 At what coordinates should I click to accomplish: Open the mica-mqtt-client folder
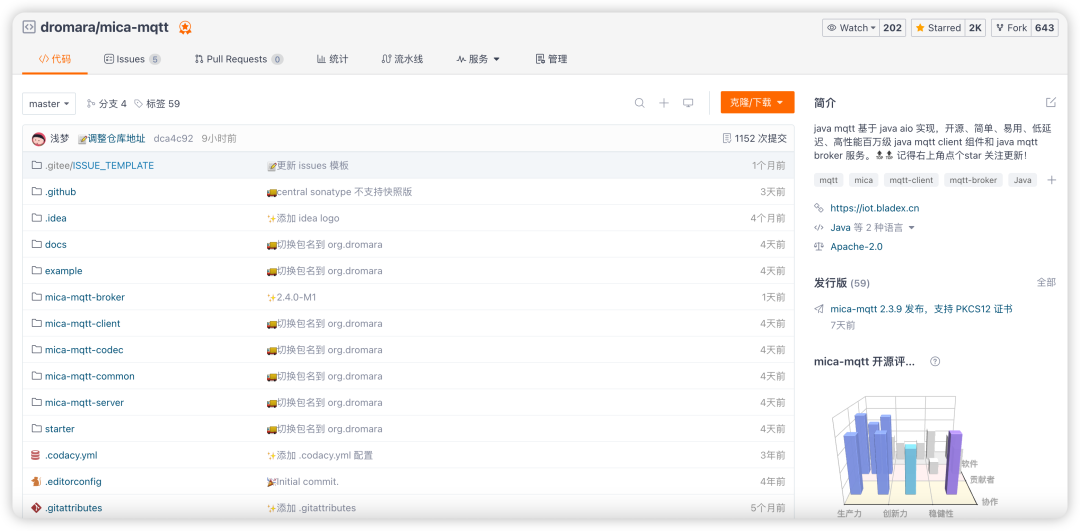click(83, 324)
